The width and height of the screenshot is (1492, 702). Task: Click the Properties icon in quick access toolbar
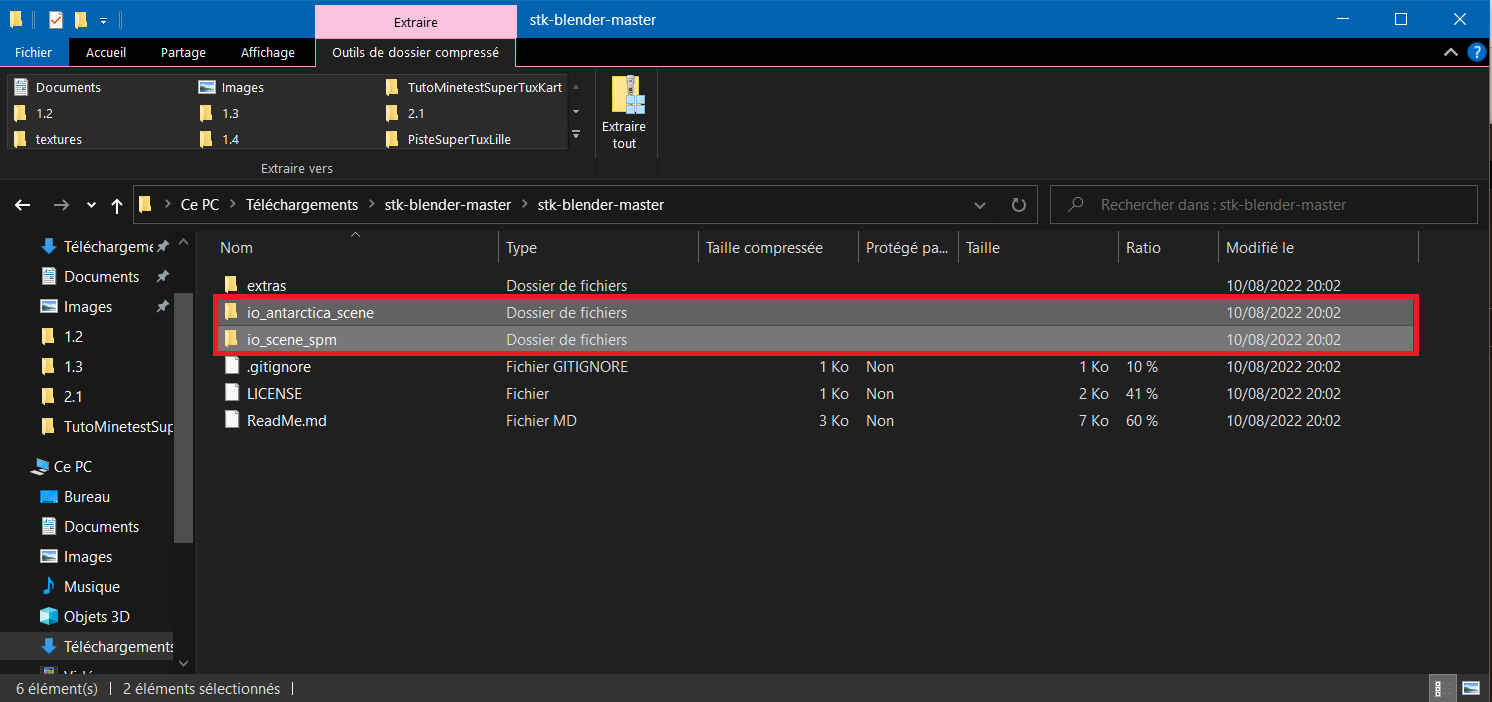[56, 19]
